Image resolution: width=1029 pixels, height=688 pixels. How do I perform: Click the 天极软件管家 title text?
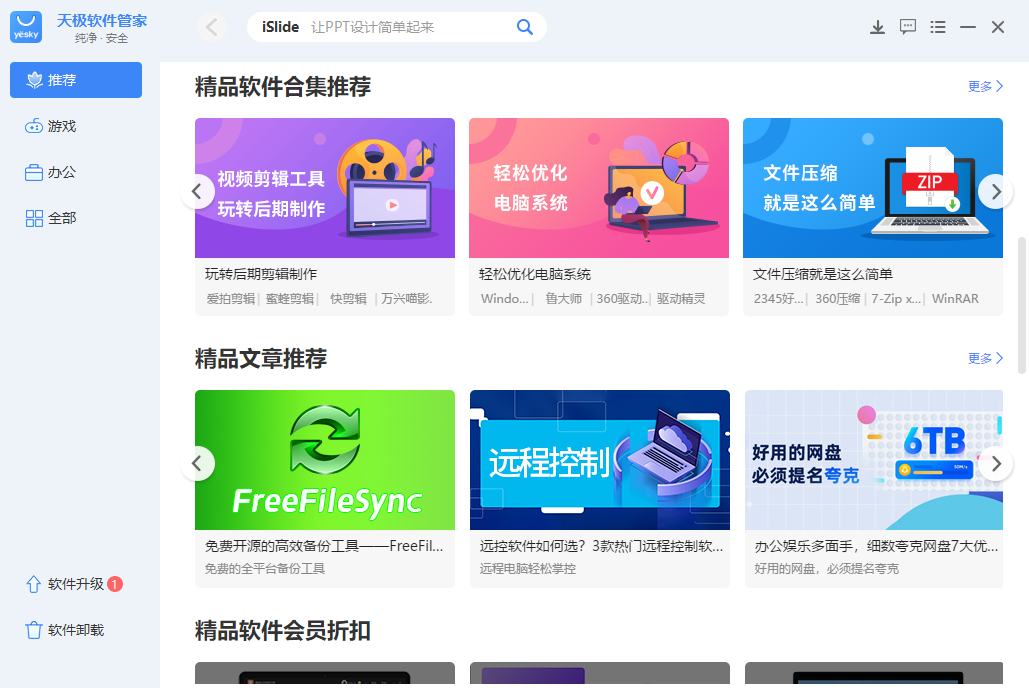click(102, 20)
